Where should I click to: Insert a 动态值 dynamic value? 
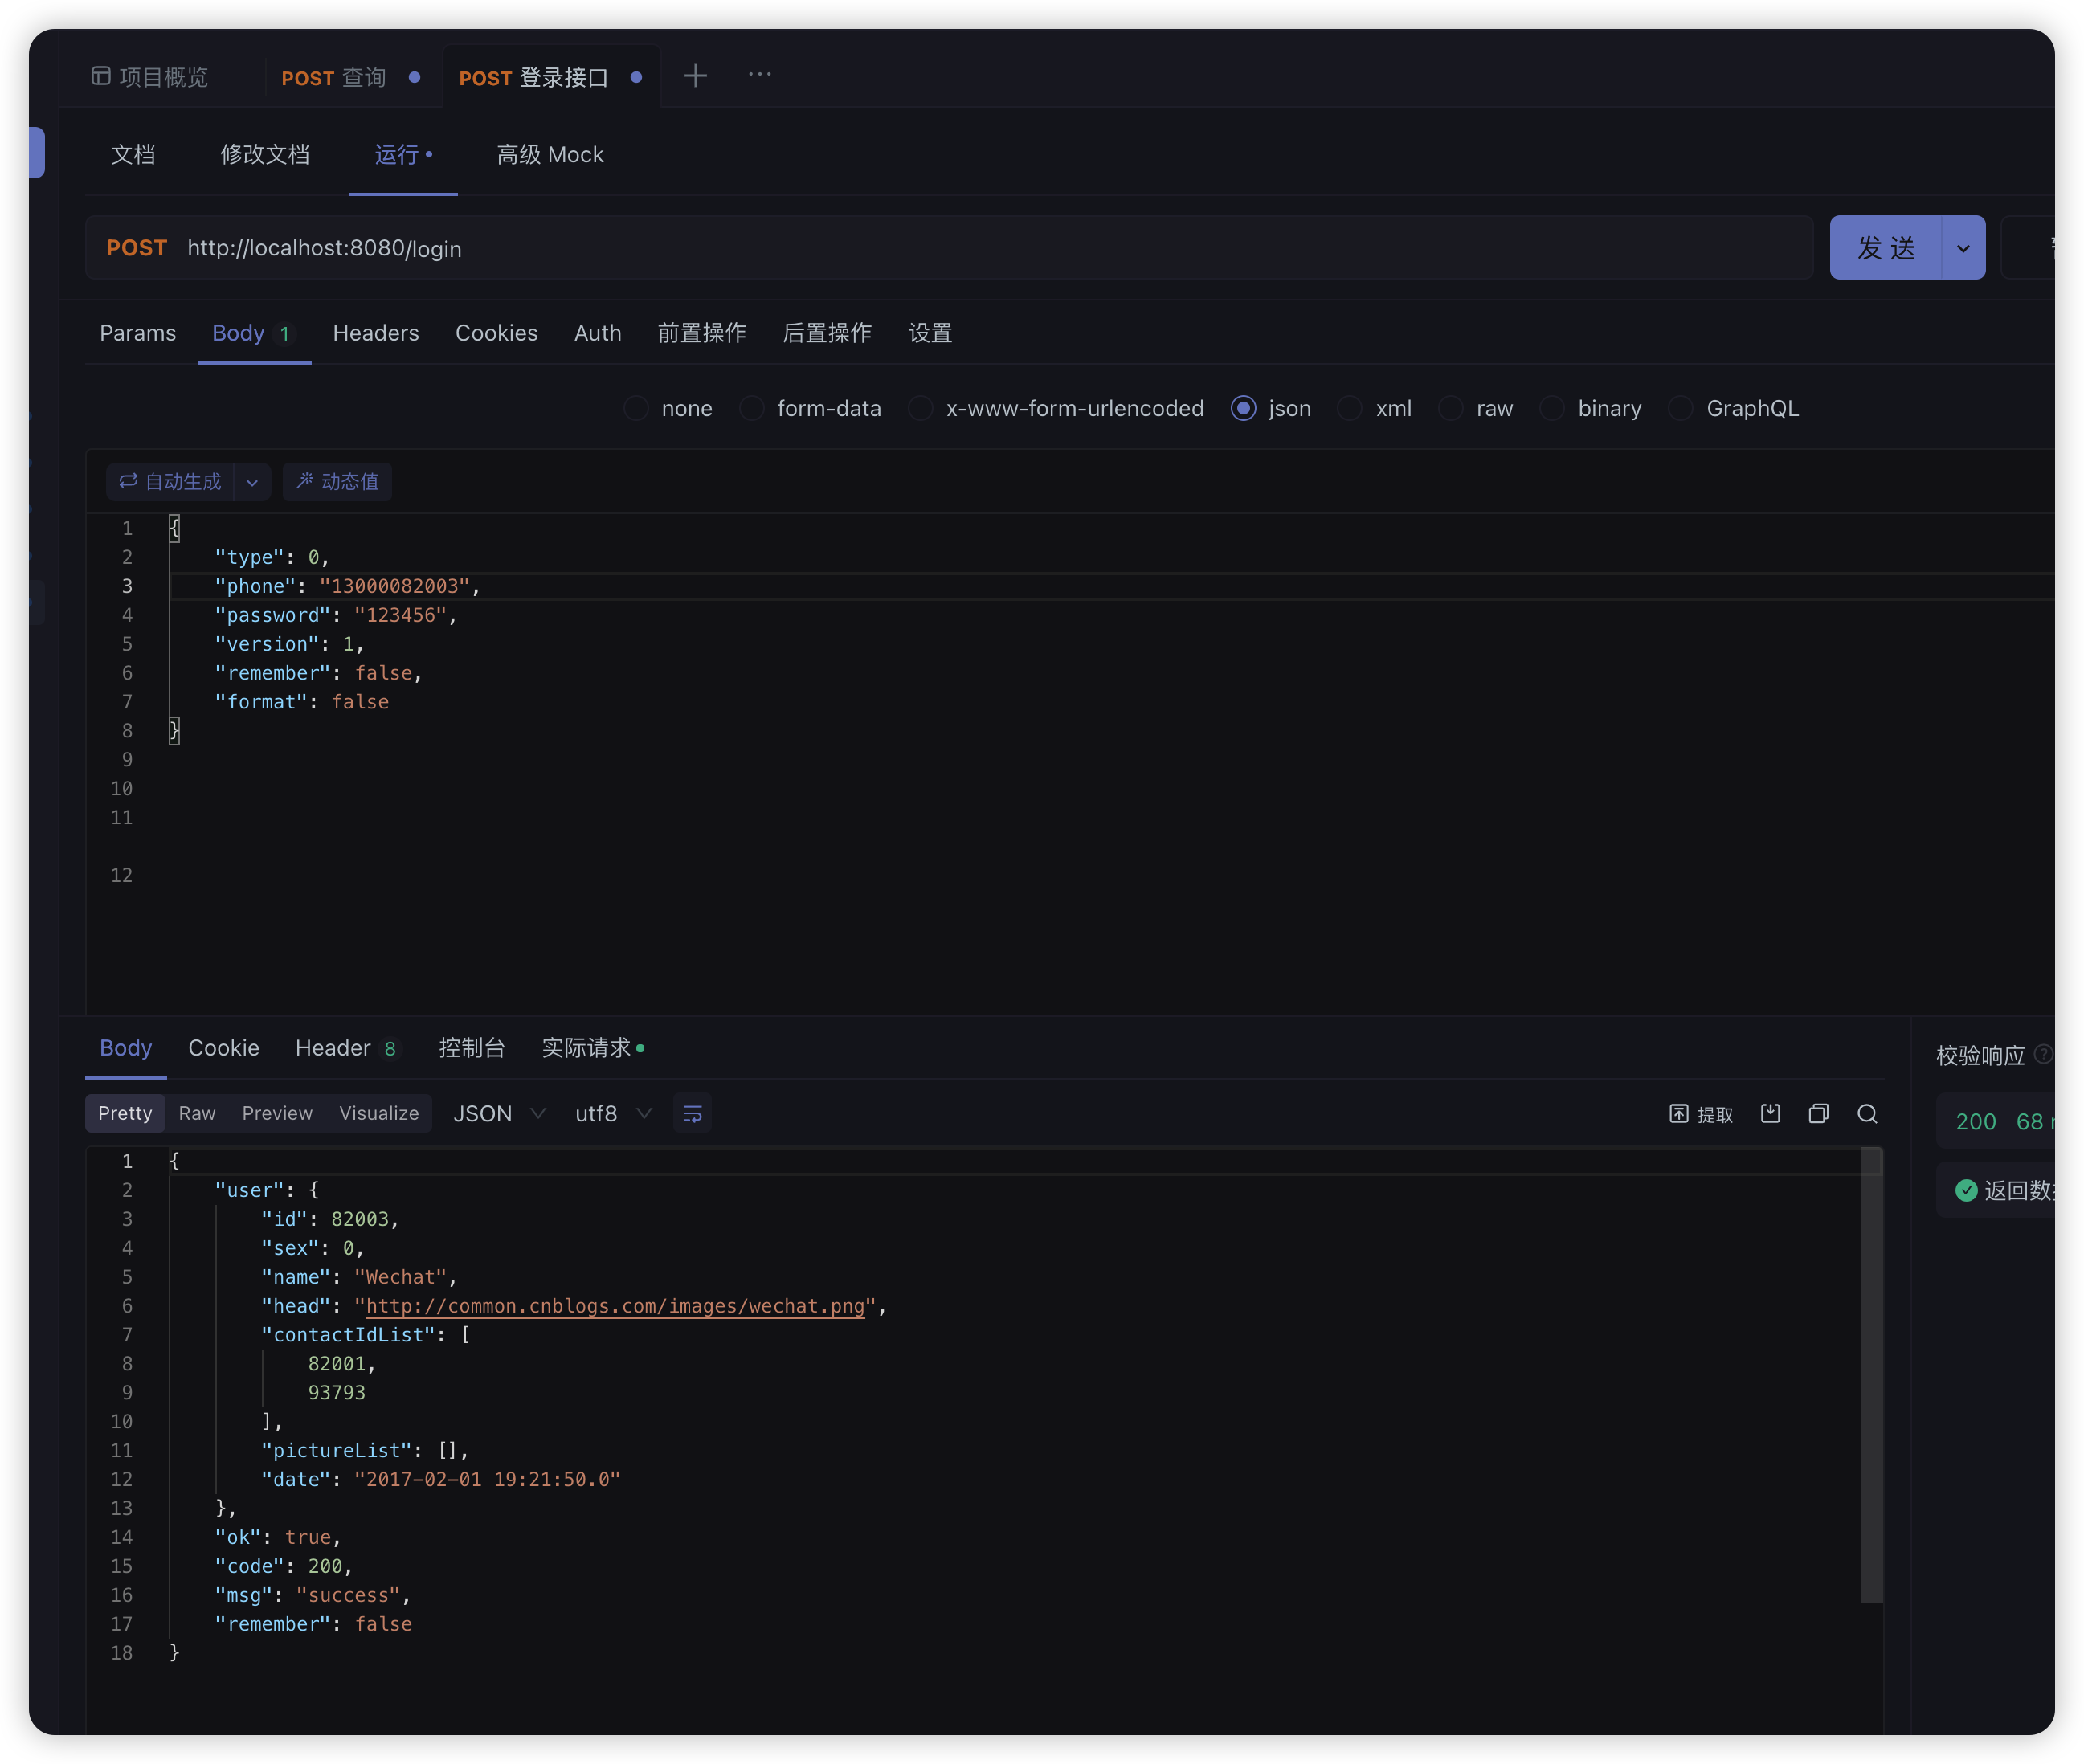337,482
